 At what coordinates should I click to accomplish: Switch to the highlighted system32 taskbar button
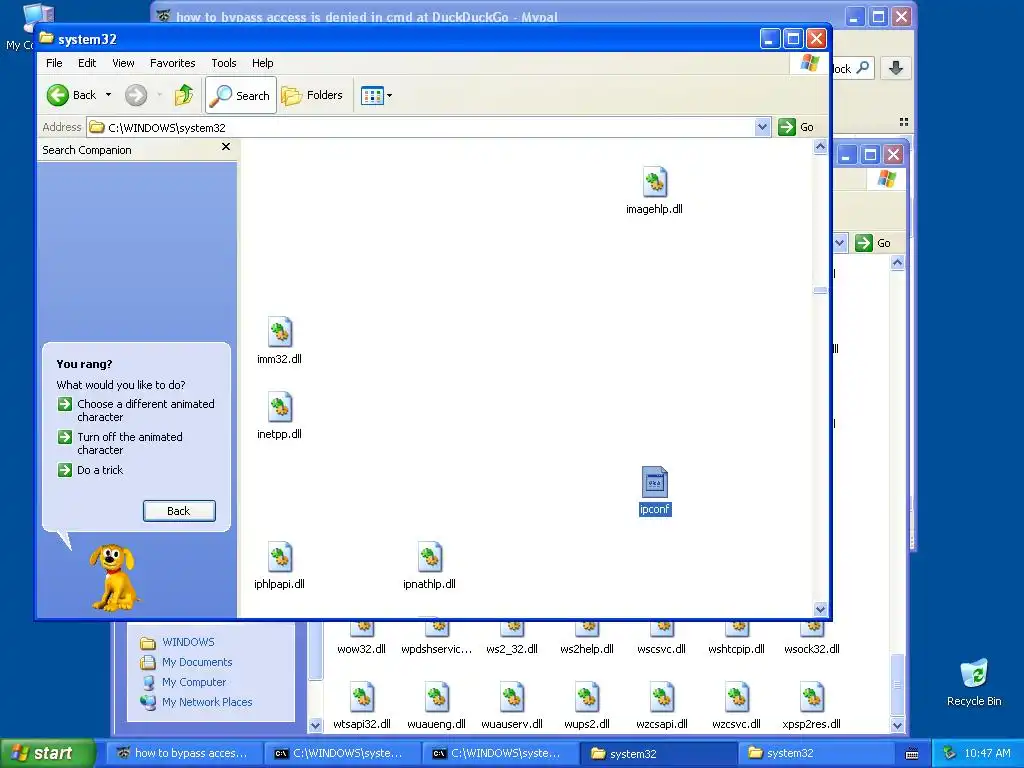tap(659, 753)
